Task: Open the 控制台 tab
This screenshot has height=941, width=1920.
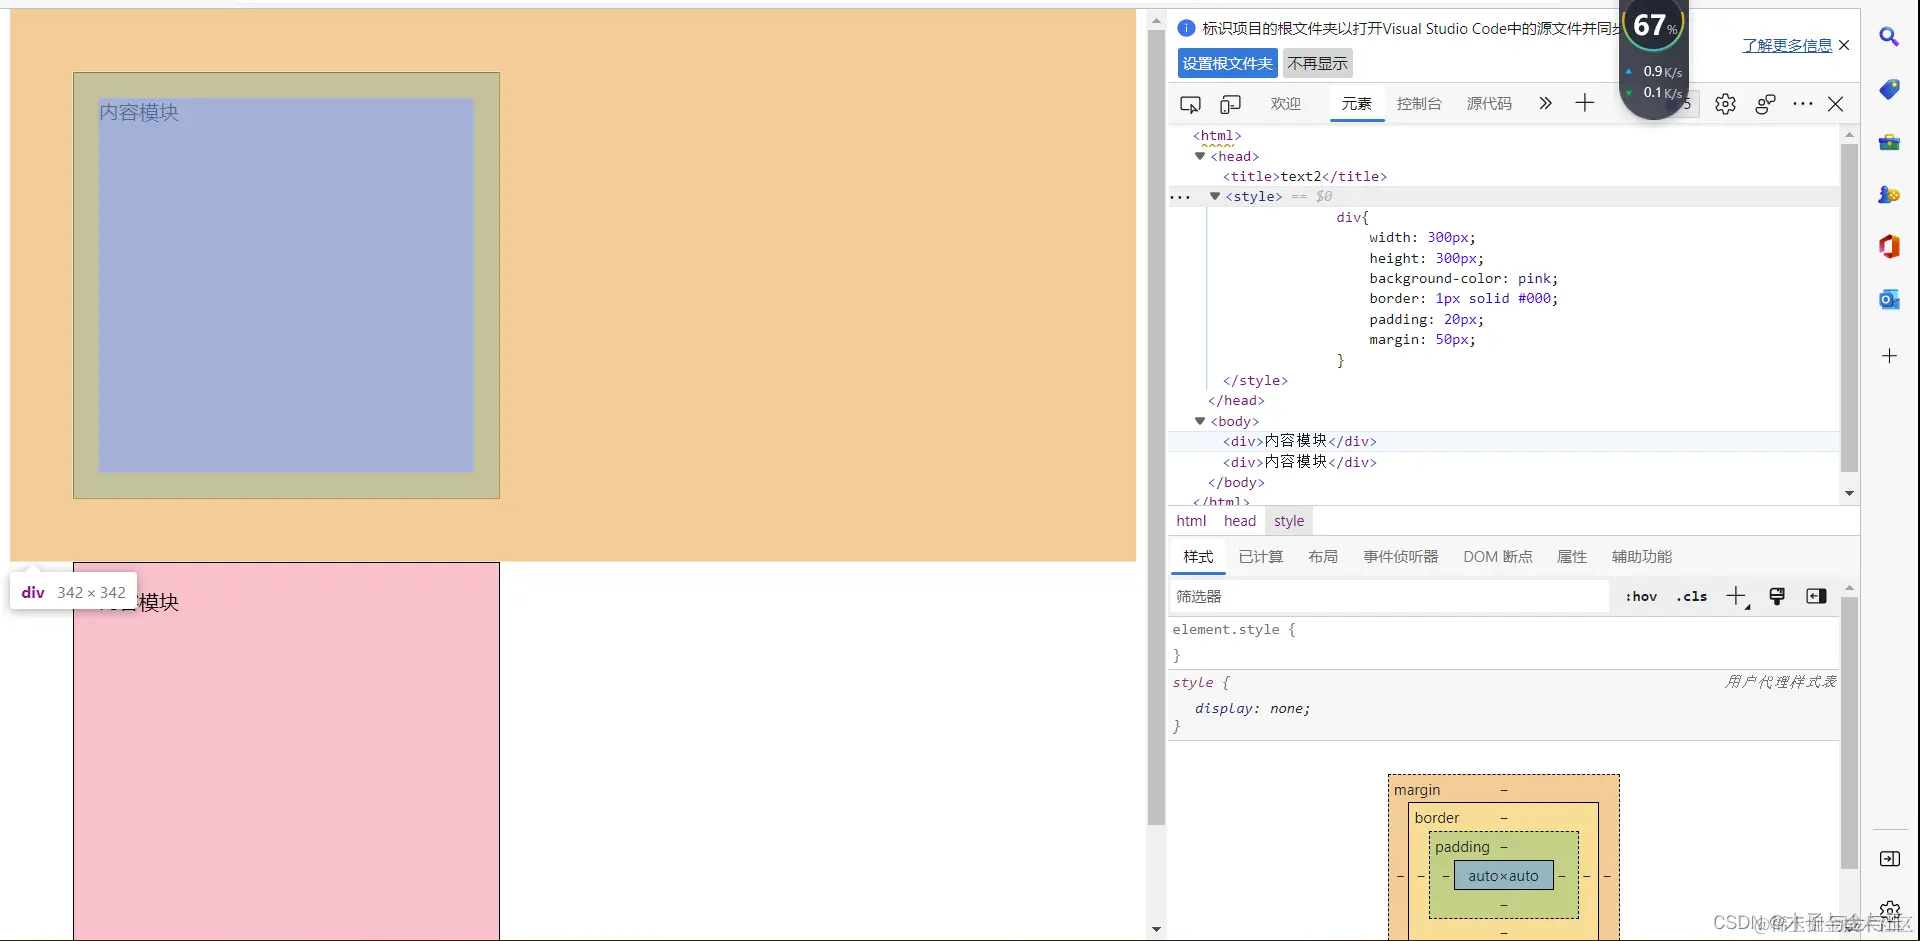Action: pyautogui.click(x=1419, y=104)
